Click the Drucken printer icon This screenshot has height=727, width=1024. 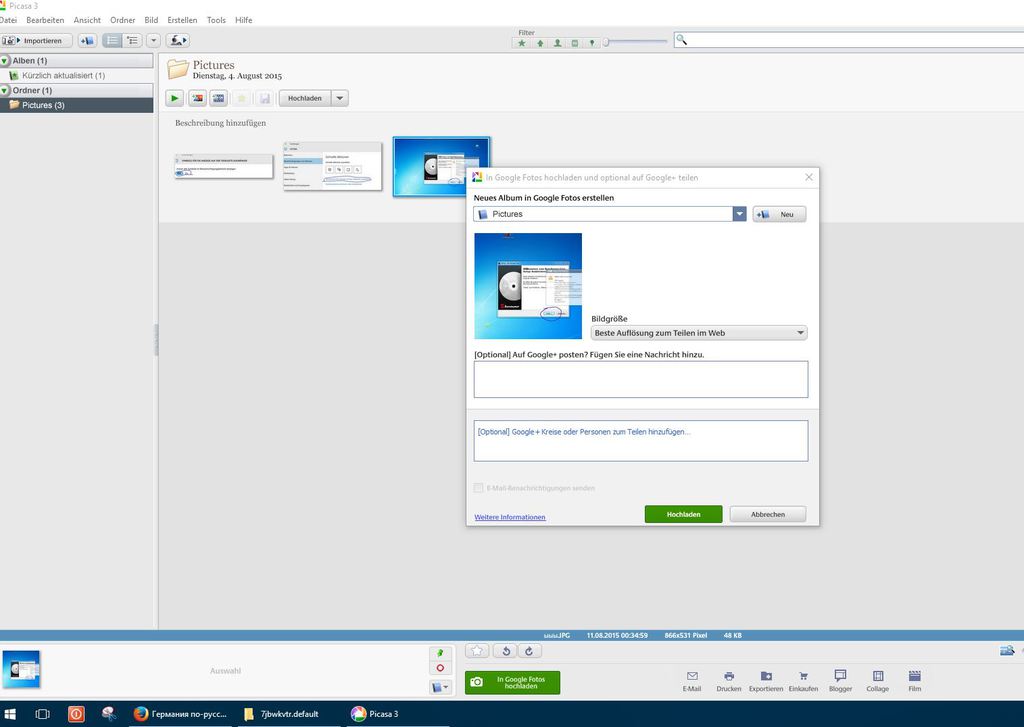pyautogui.click(x=729, y=677)
